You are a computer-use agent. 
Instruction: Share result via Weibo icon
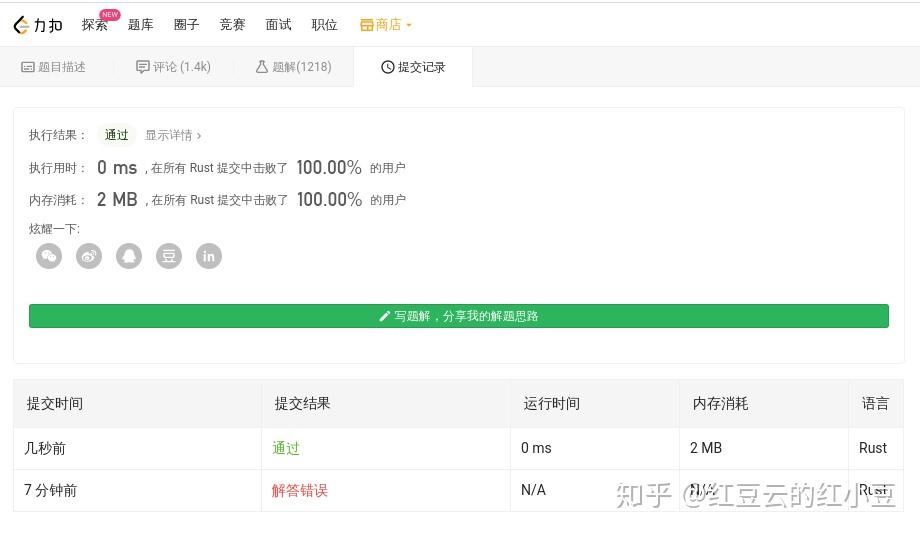coord(89,256)
